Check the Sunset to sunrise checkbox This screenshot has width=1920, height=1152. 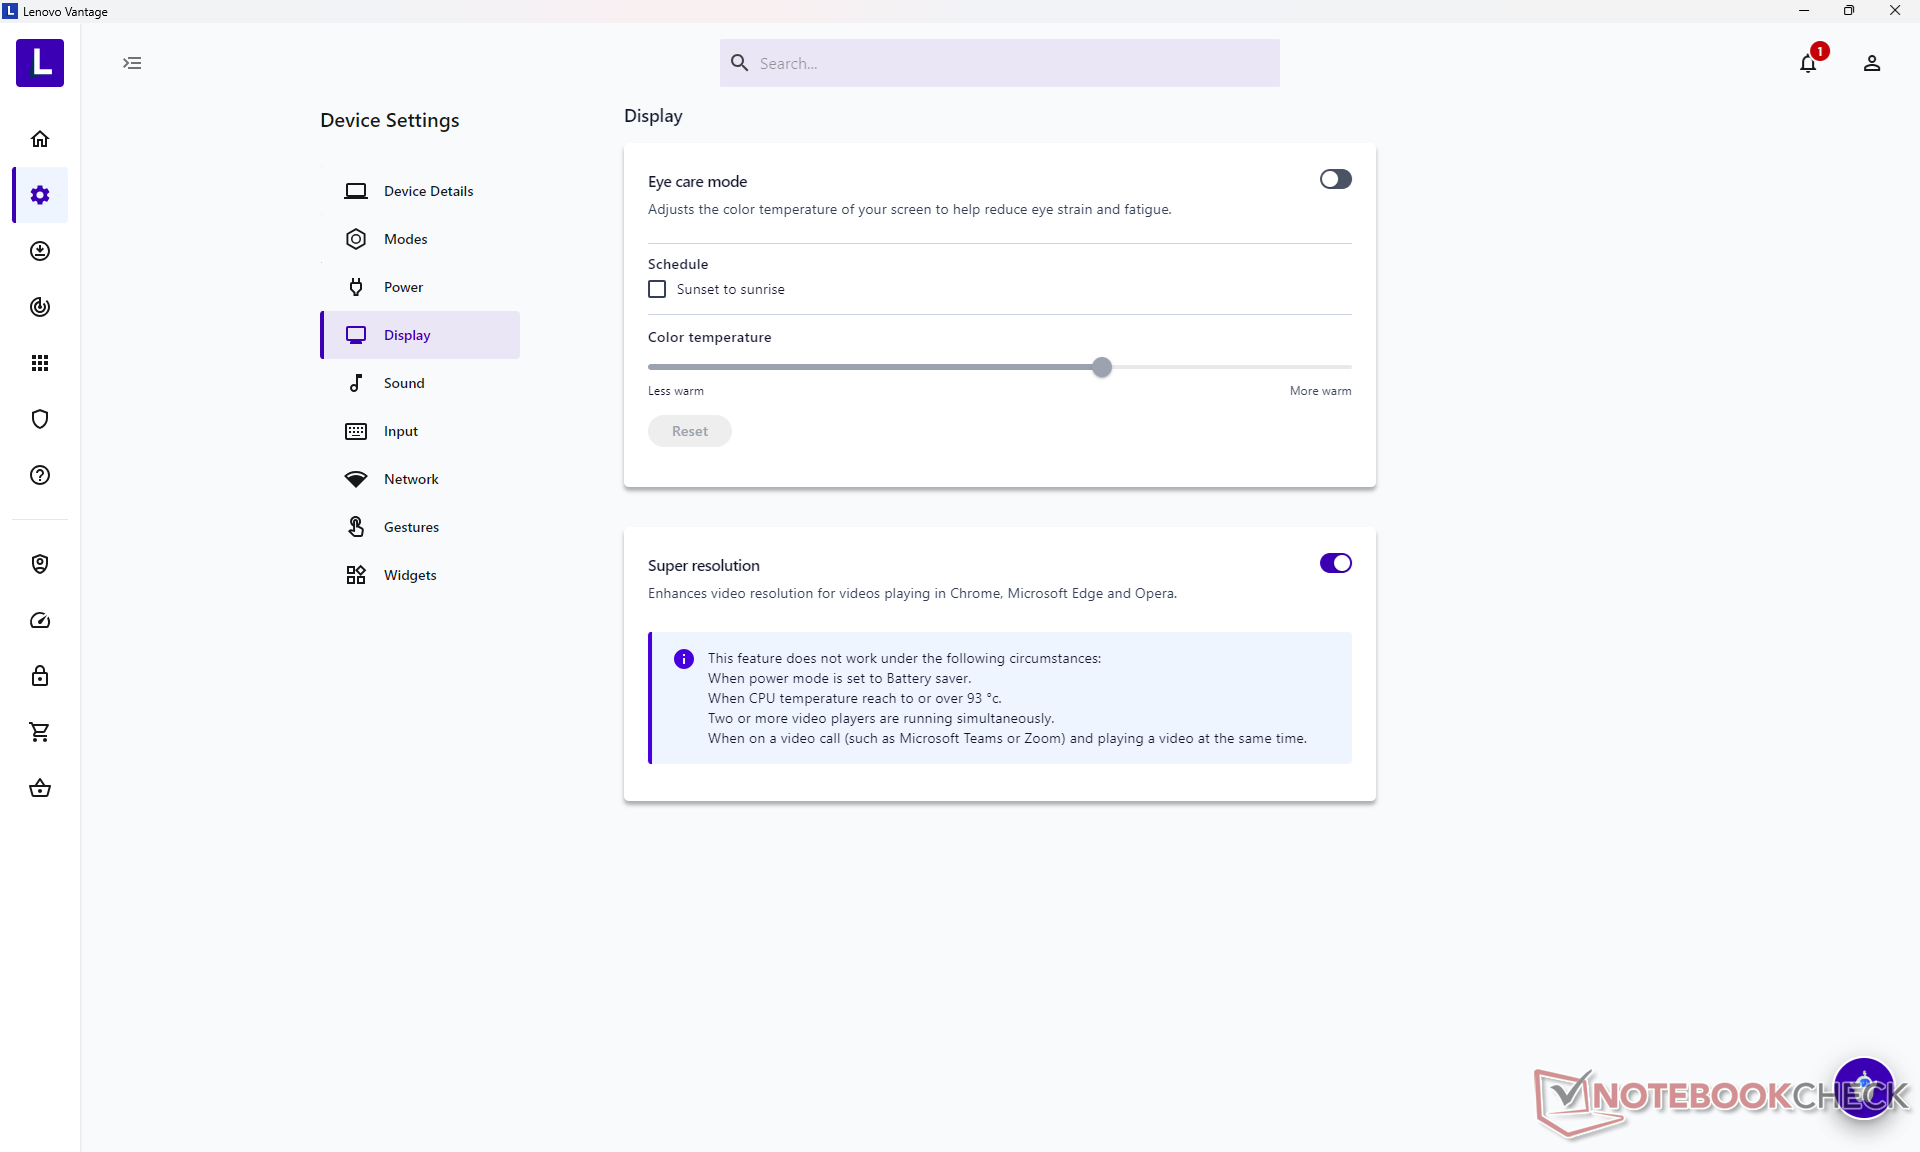coord(657,289)
